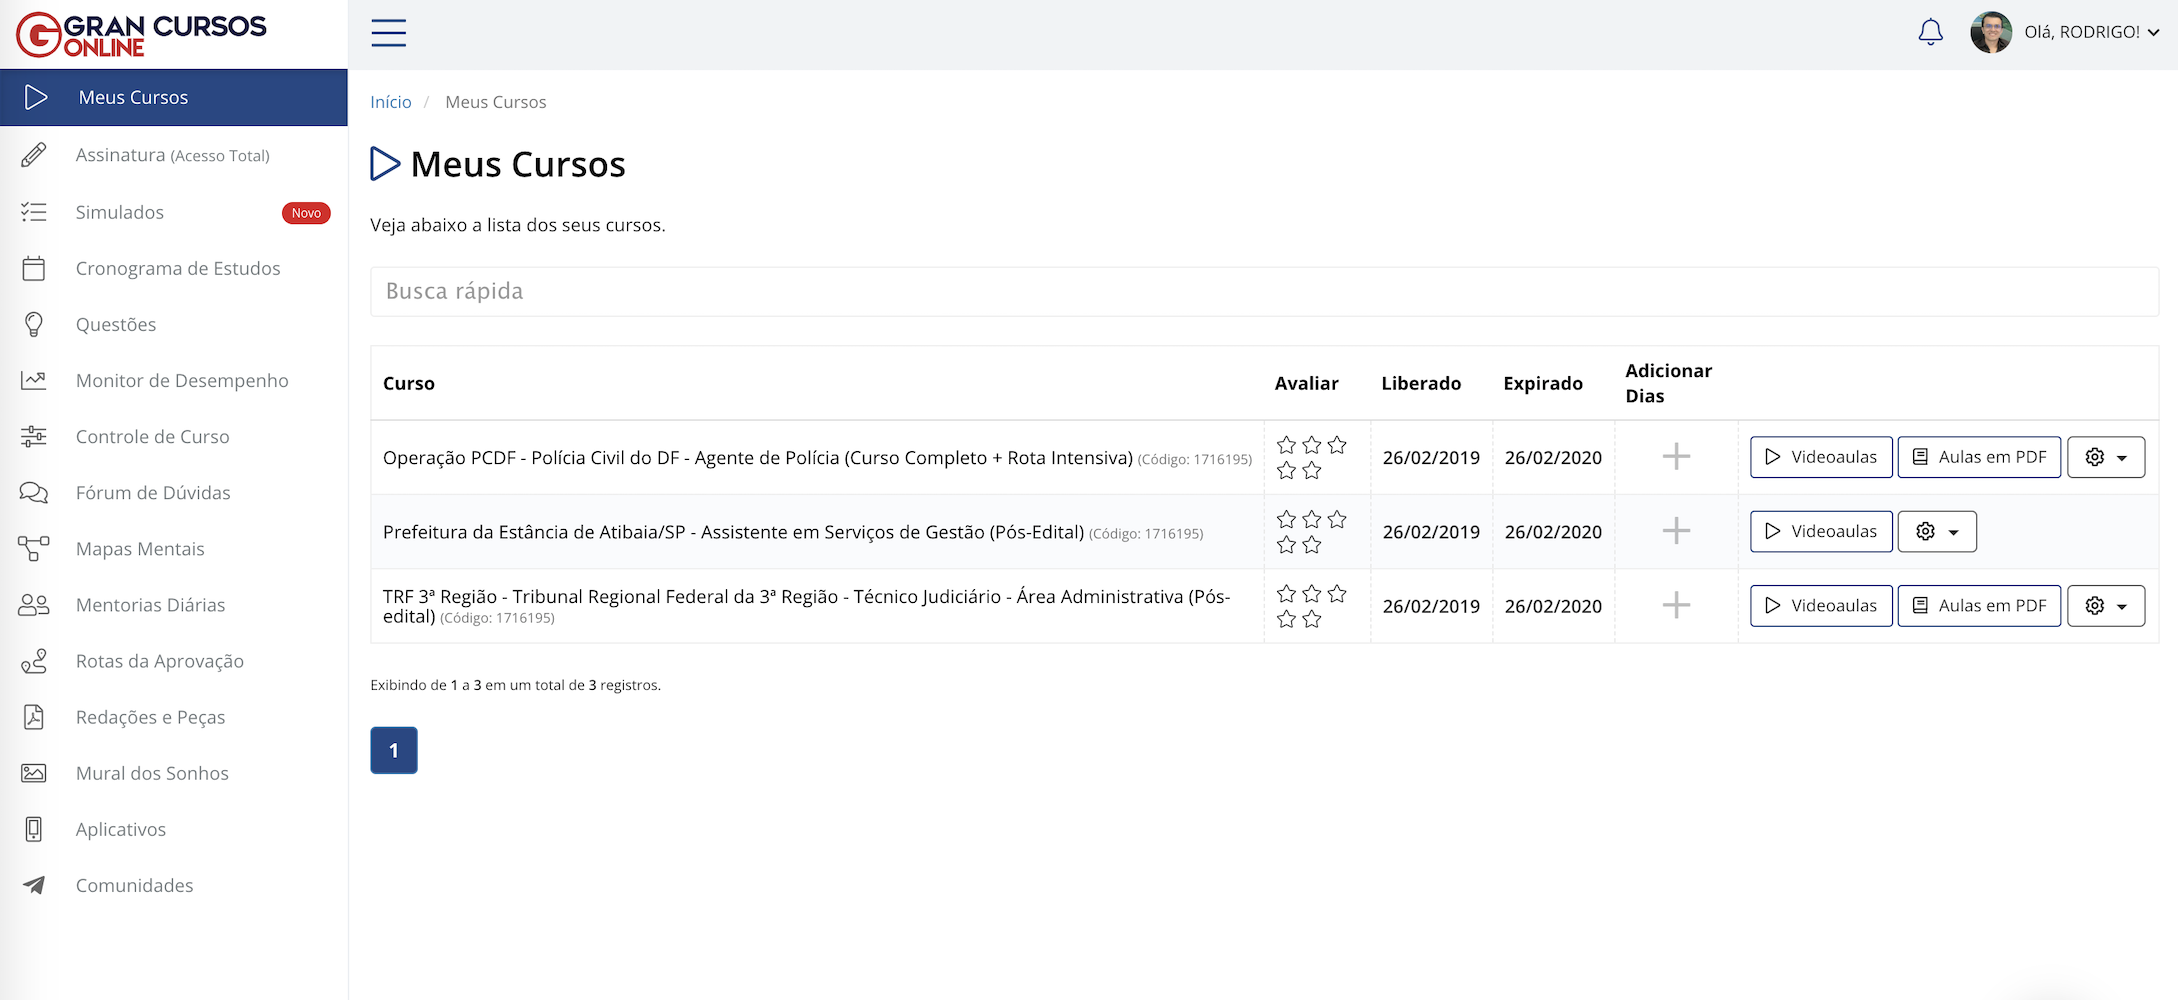The height and width of the screenshot is (1000, 2178).
Task: Click the Comunidades paper plane icon
Action: point(34,885)
